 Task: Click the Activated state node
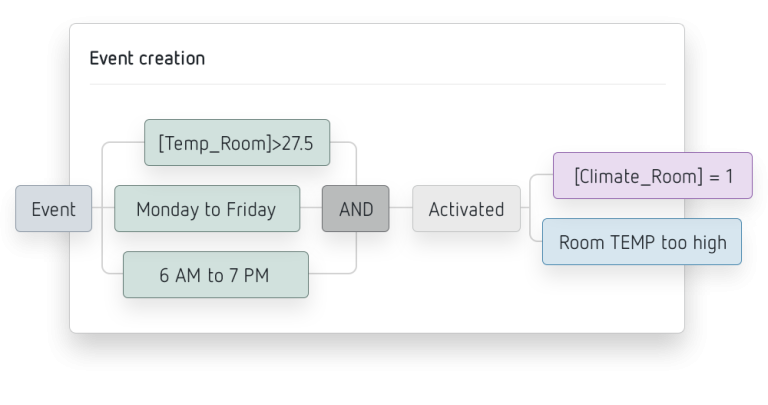tap(466, 209)
